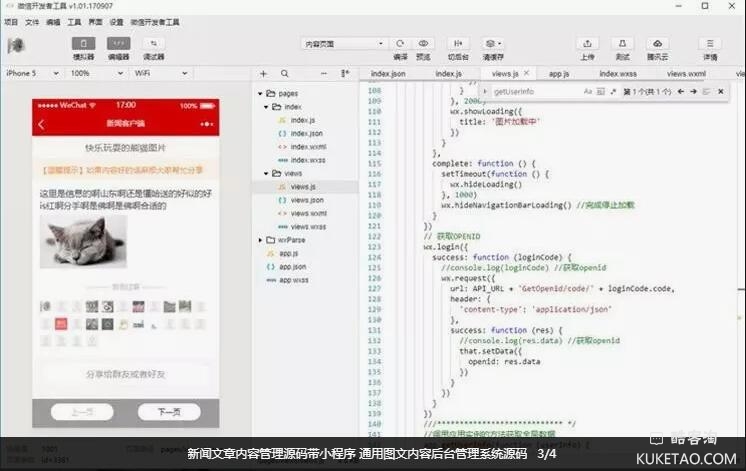Select views.js in the file tree

(303, 187)
